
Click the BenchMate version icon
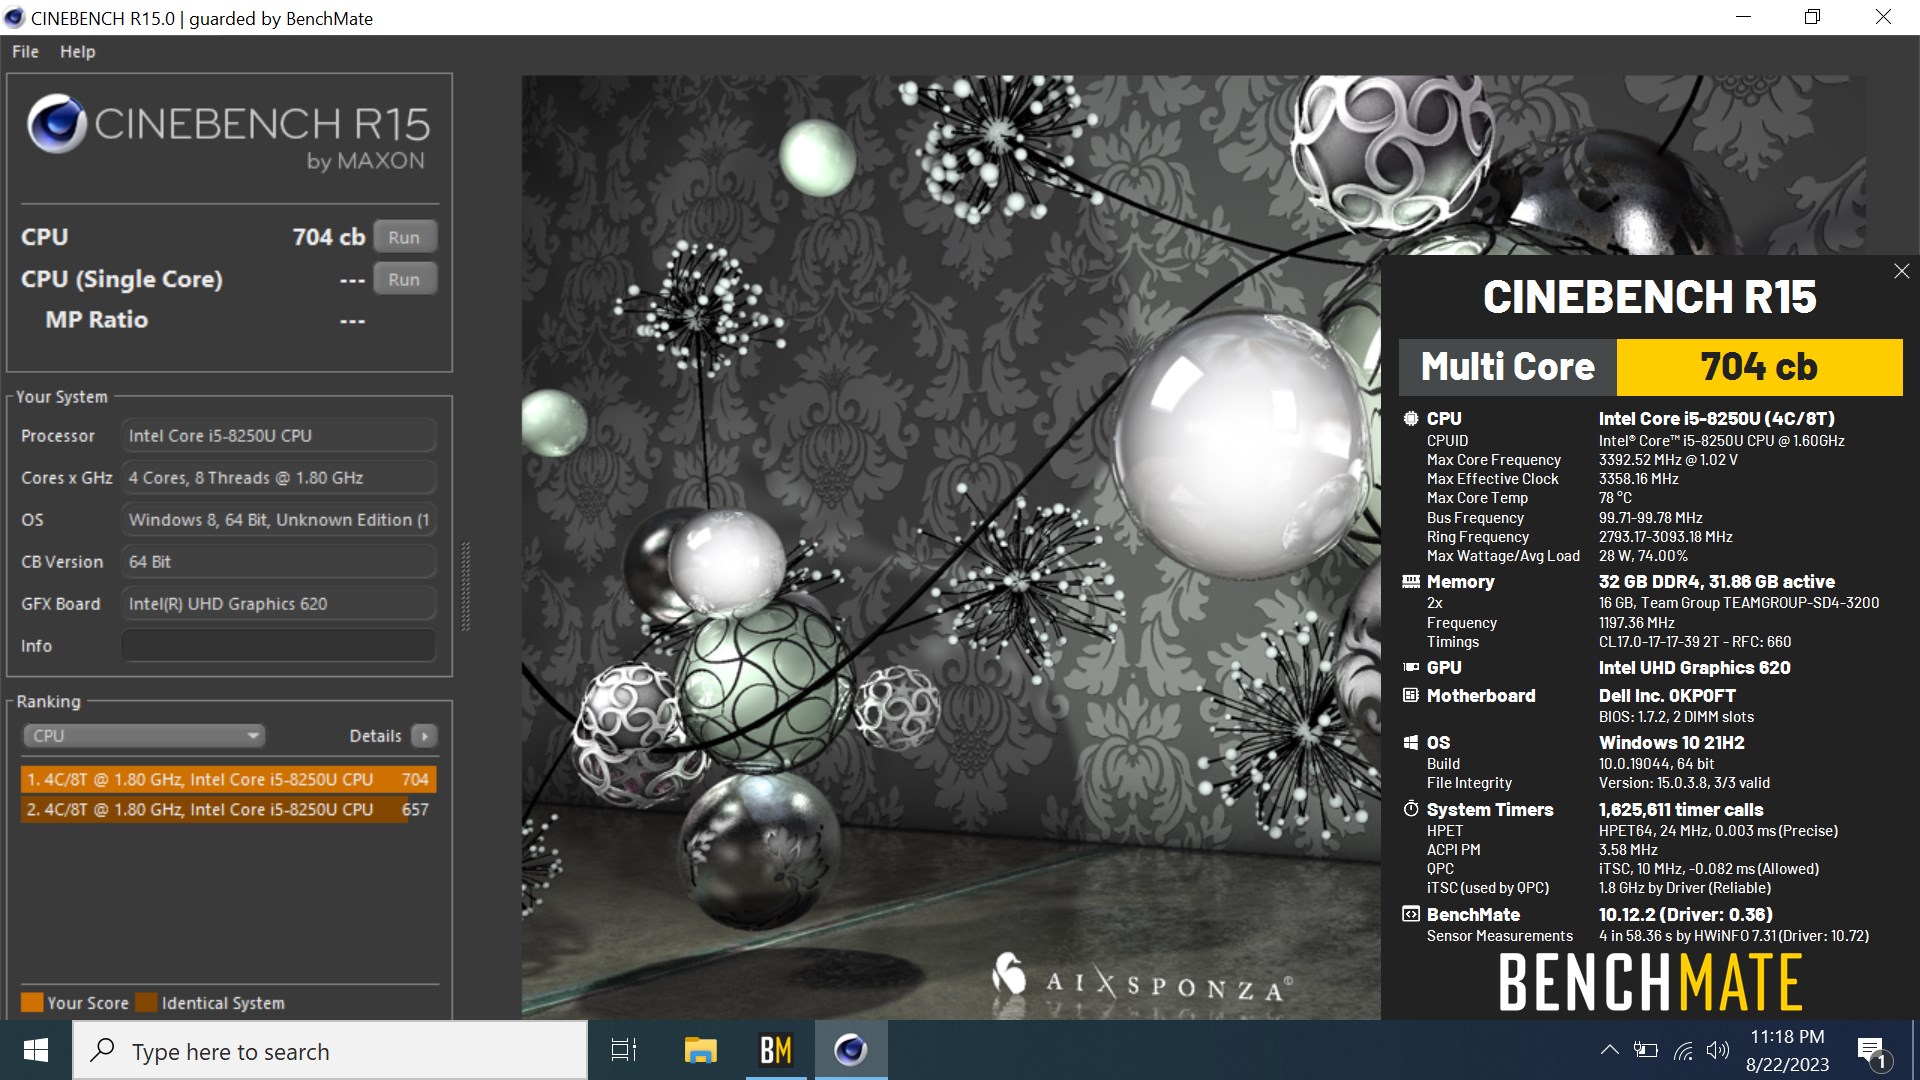click(x=1410, y=914)
